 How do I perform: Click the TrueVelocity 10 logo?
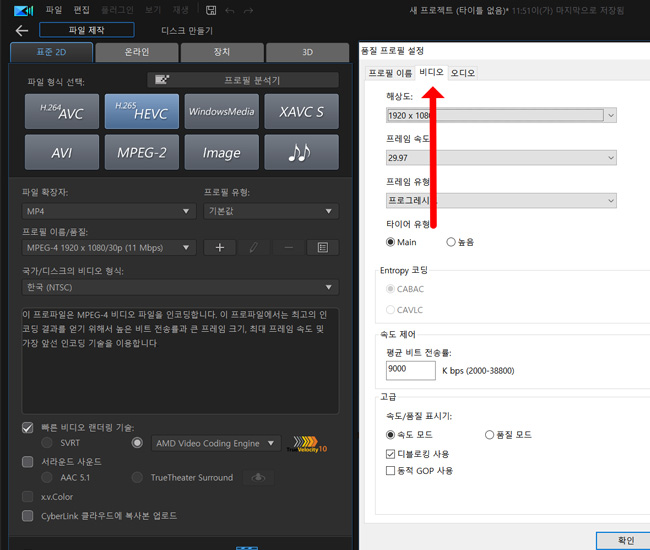[307, 444]
